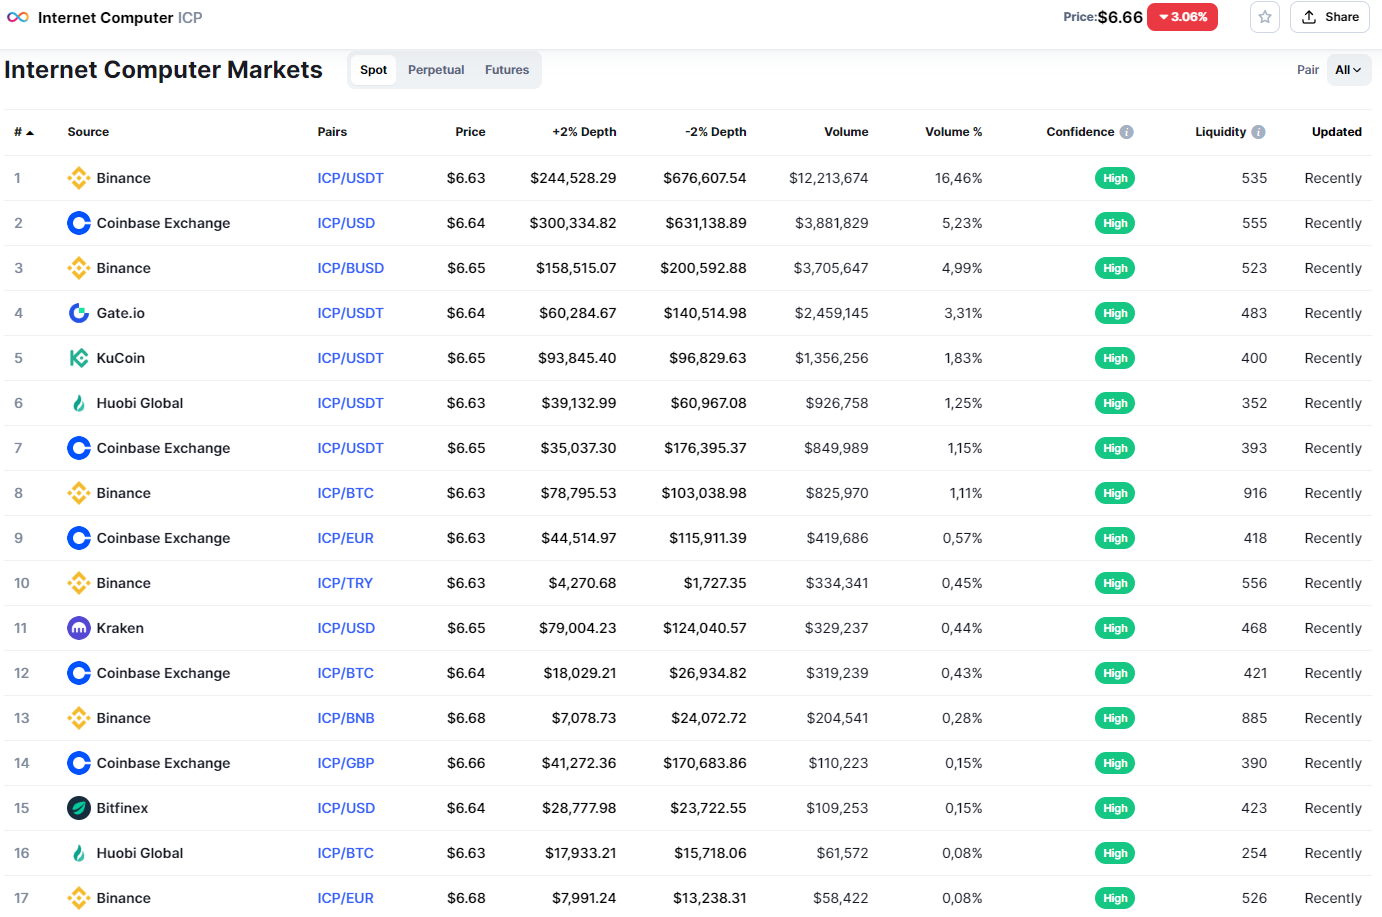Click Binance logo in the ICP/TRY row

[x=79, y=583]
